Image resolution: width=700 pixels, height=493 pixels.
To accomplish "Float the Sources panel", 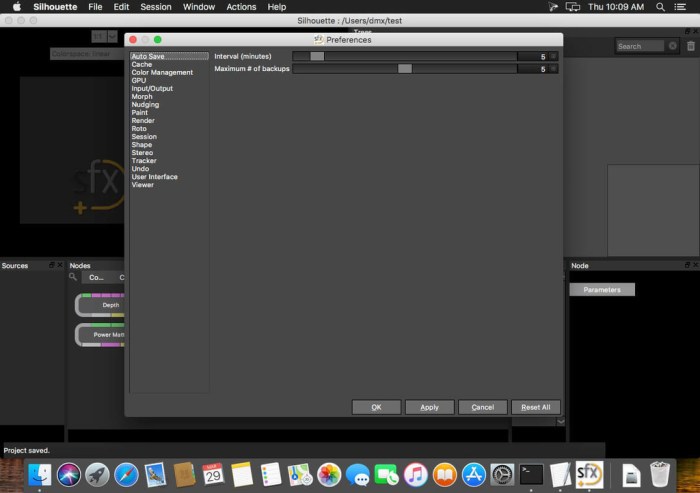I will click(x=52, y=265).
